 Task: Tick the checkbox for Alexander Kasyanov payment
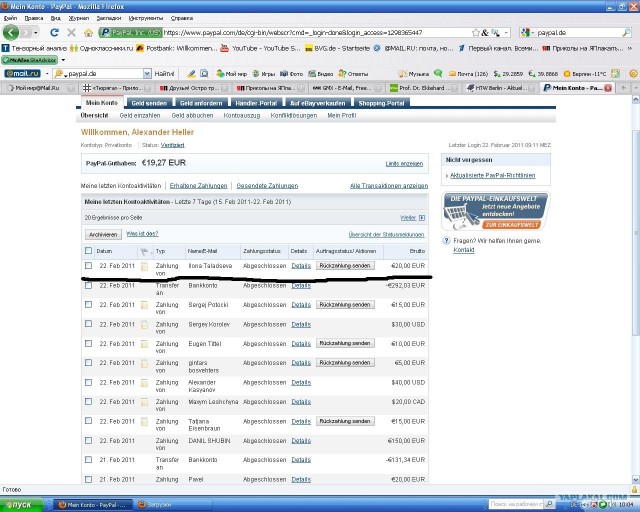pos(88,382)
